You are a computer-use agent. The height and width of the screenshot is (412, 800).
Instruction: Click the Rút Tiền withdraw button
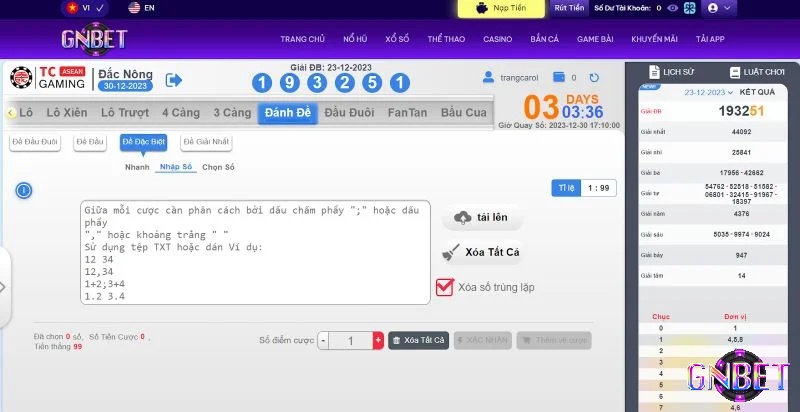point(569,8)
